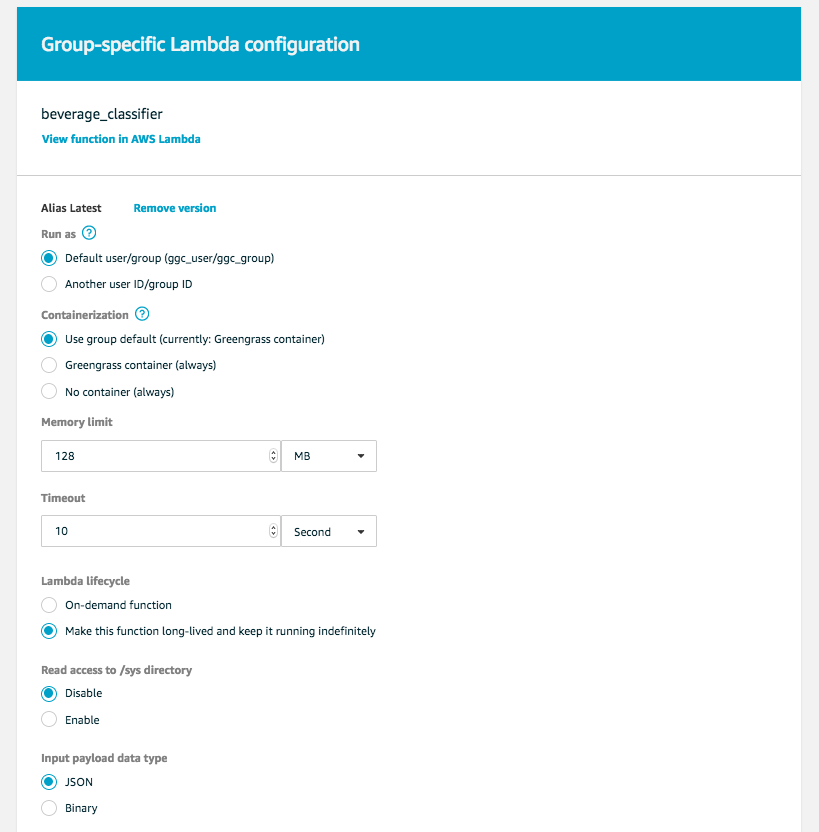Open View function in AWS Lambda link
Image resolution: width=819 pixels, height=832 pixels.
tap(121, 139)
